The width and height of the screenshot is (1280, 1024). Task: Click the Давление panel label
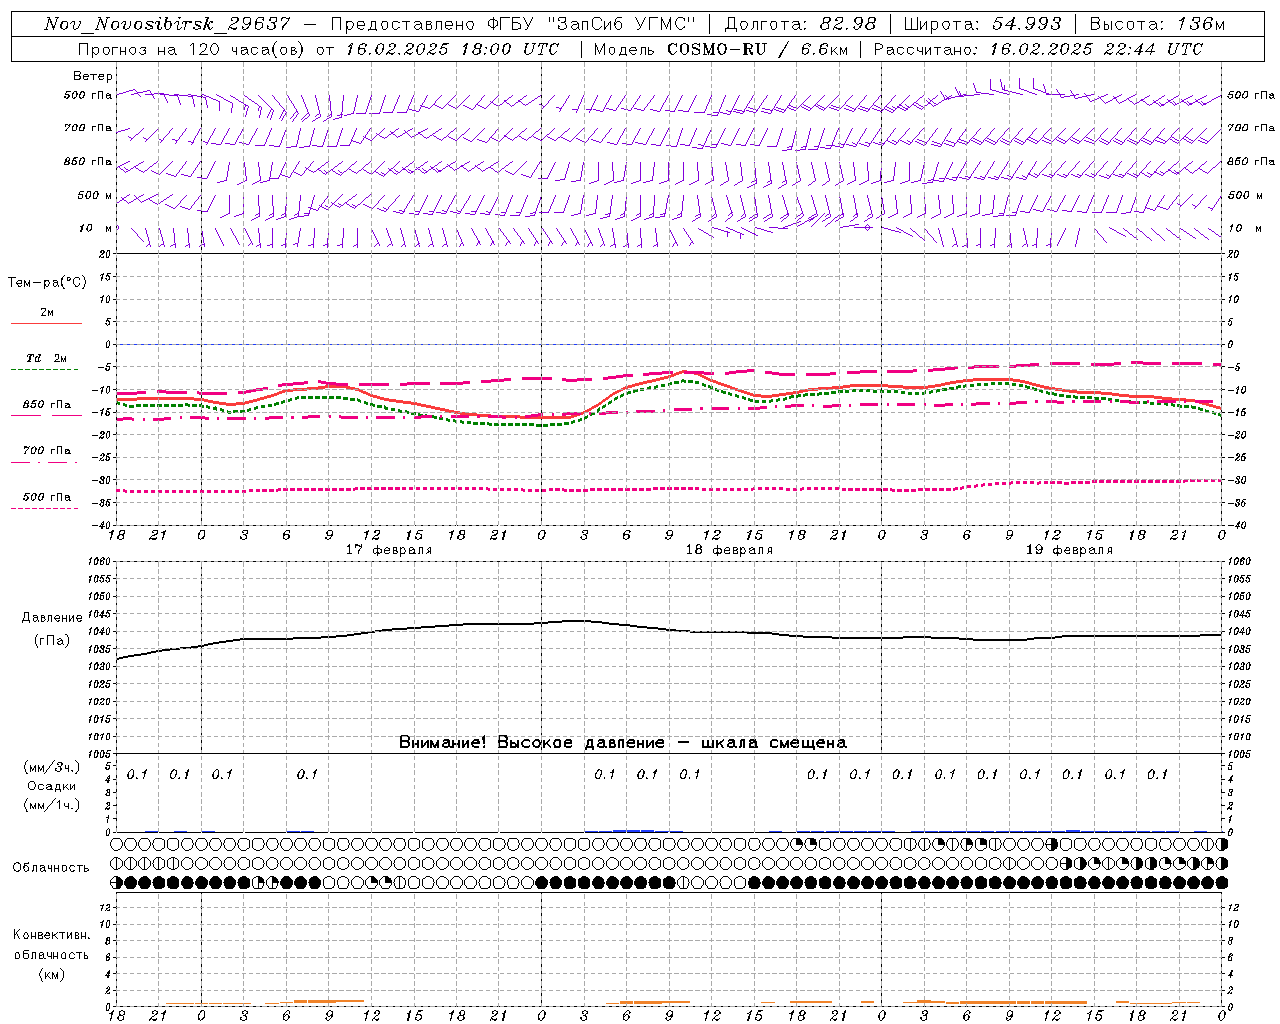[52, 618]
